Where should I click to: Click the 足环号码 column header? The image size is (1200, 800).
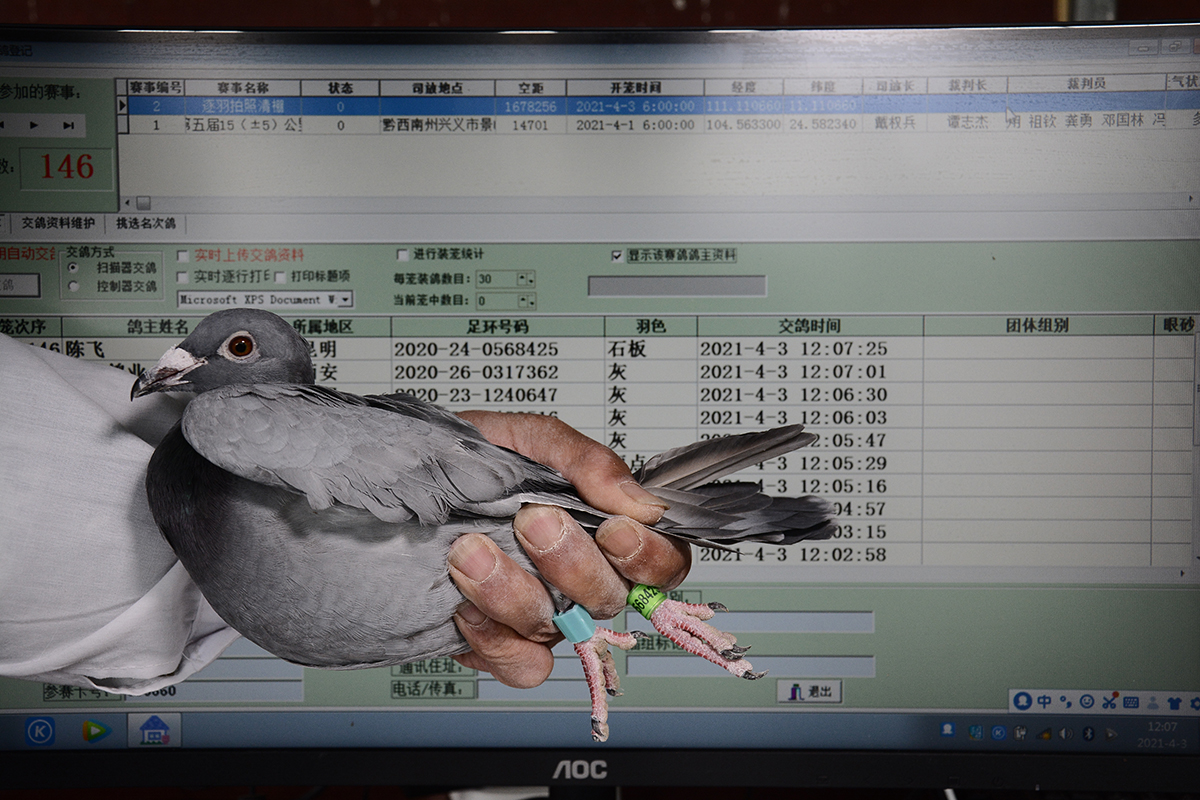click(498, 326)
